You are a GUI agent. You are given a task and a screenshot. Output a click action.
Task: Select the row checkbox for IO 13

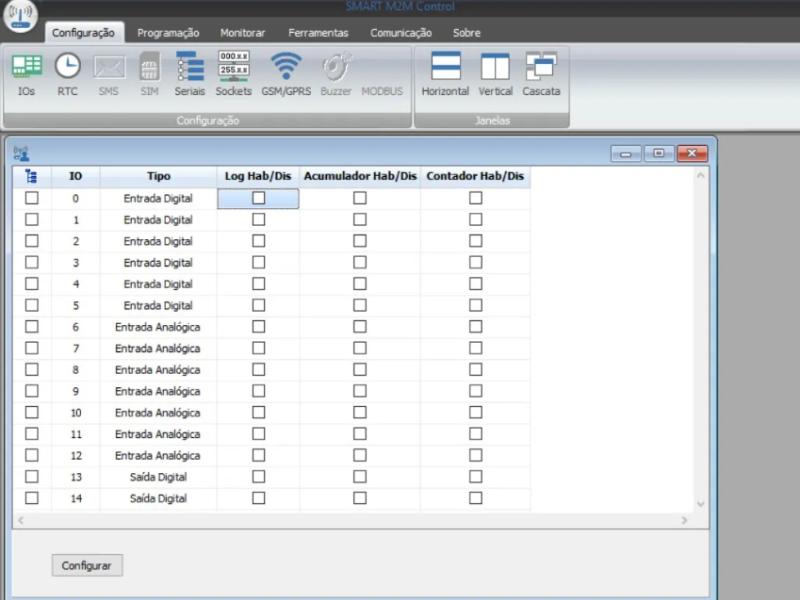point(32,477)
